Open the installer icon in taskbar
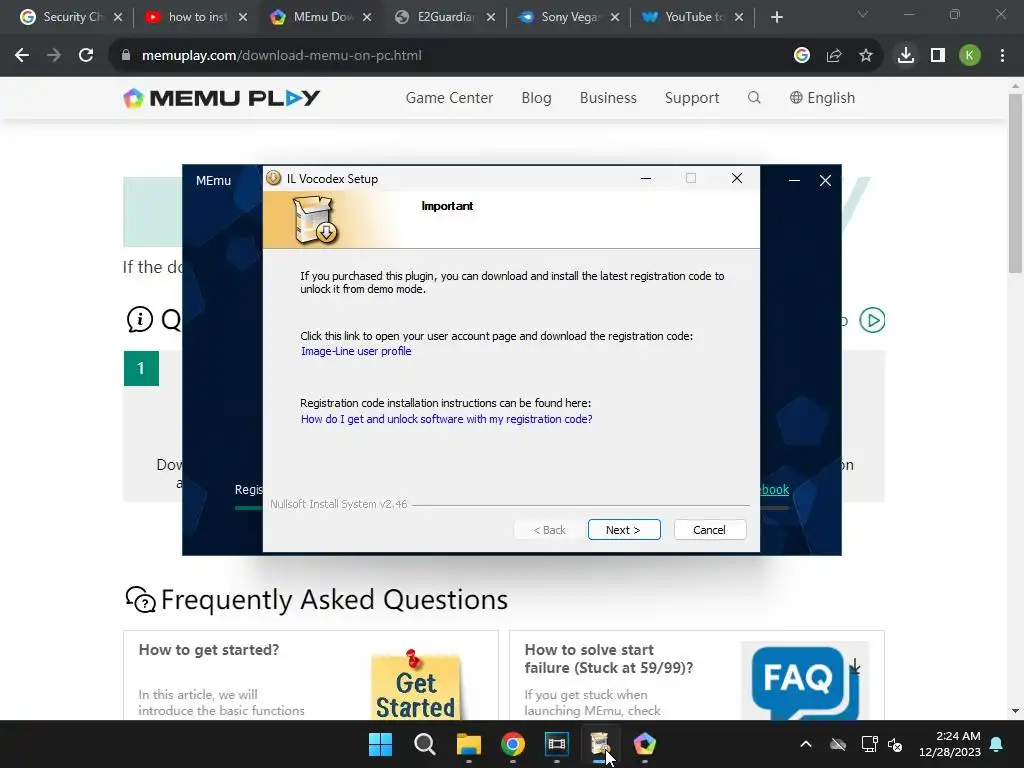Image resolution: width=1024 pixels, height=768 pixels. coord(600,744)
